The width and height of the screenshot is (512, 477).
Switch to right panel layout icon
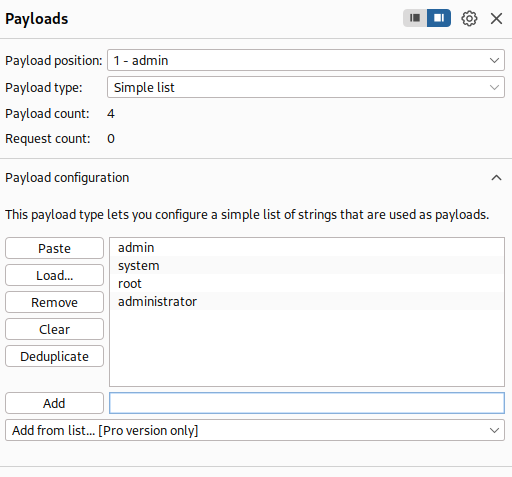click(439, 18)
